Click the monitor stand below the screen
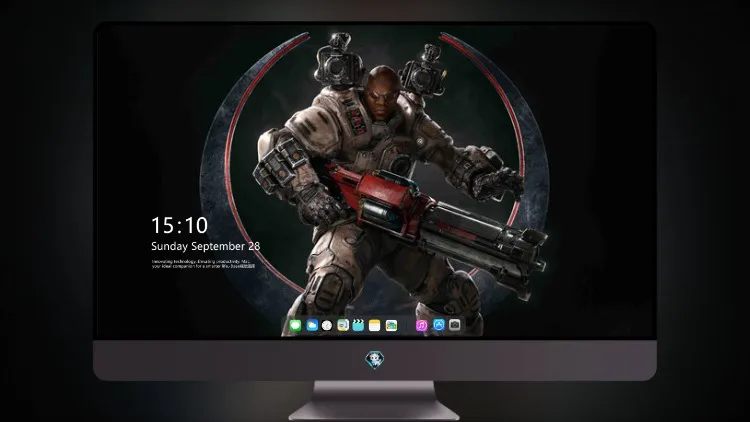This screenshot has width=750, height=422. [x=375, y=401]
